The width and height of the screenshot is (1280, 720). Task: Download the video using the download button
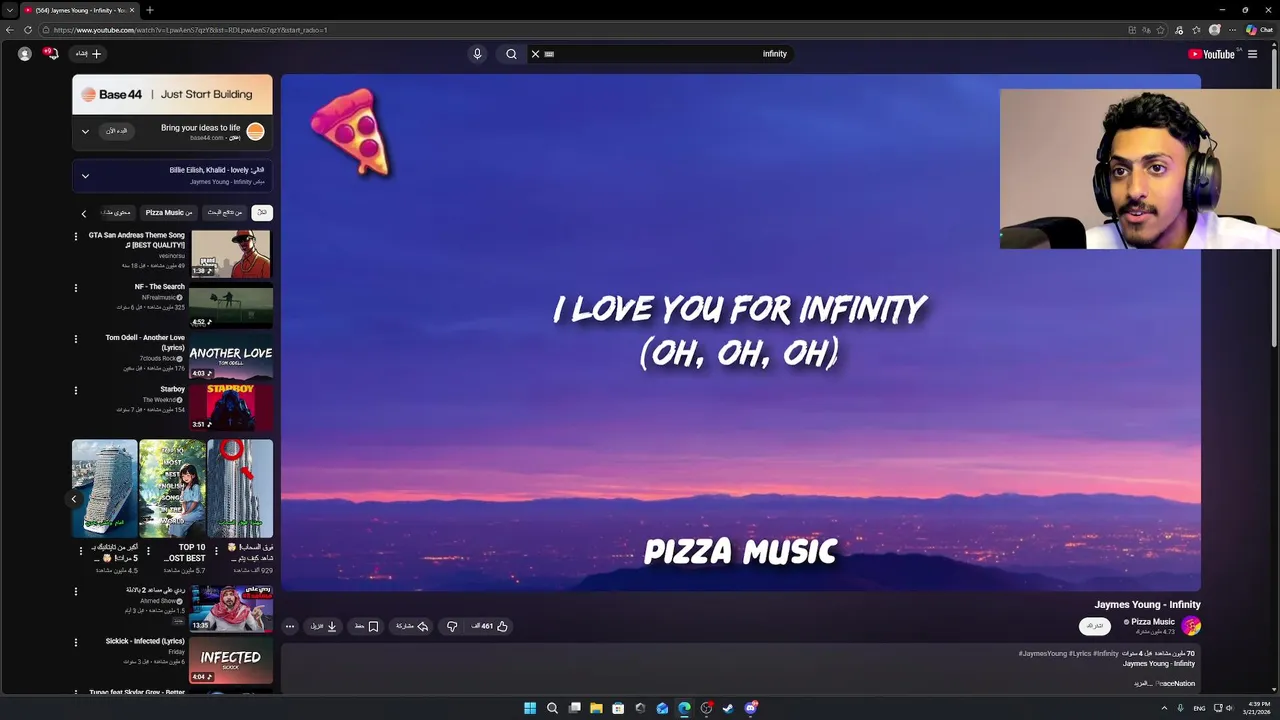pos(323,626)
